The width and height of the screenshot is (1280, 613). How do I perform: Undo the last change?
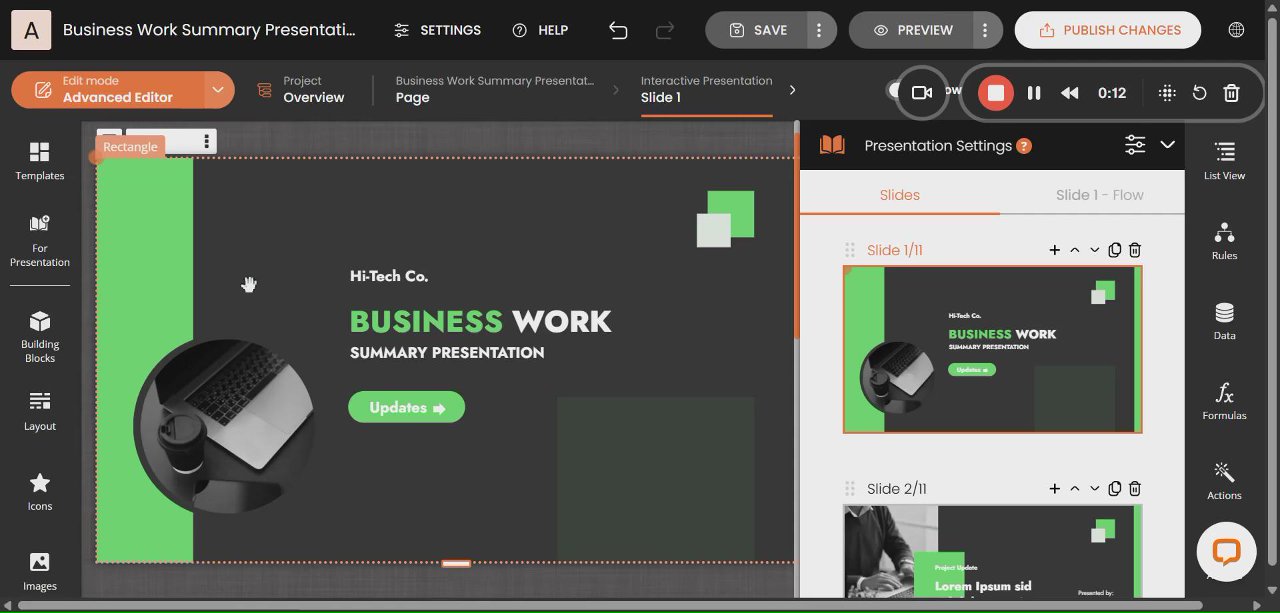[x=618, y=30]
